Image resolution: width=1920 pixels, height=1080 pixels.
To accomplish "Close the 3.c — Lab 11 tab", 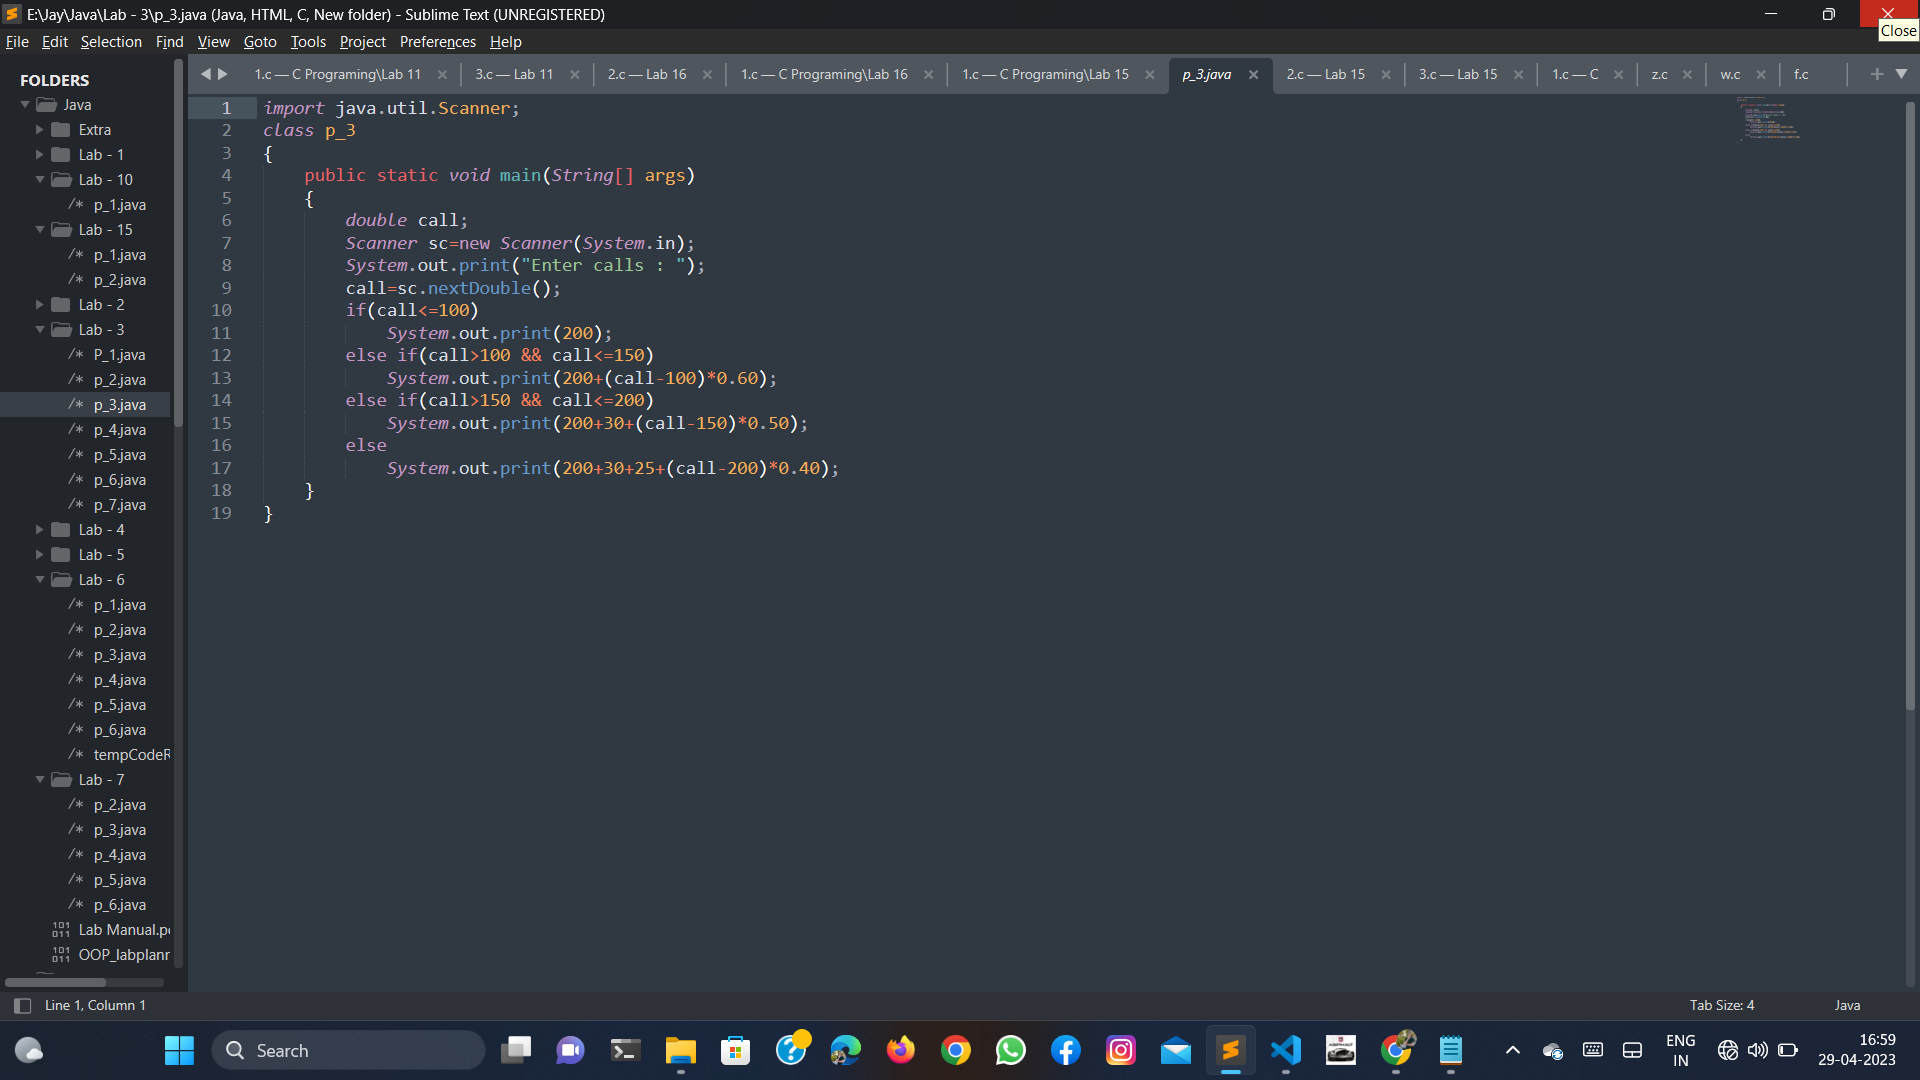I will [574, 75].
